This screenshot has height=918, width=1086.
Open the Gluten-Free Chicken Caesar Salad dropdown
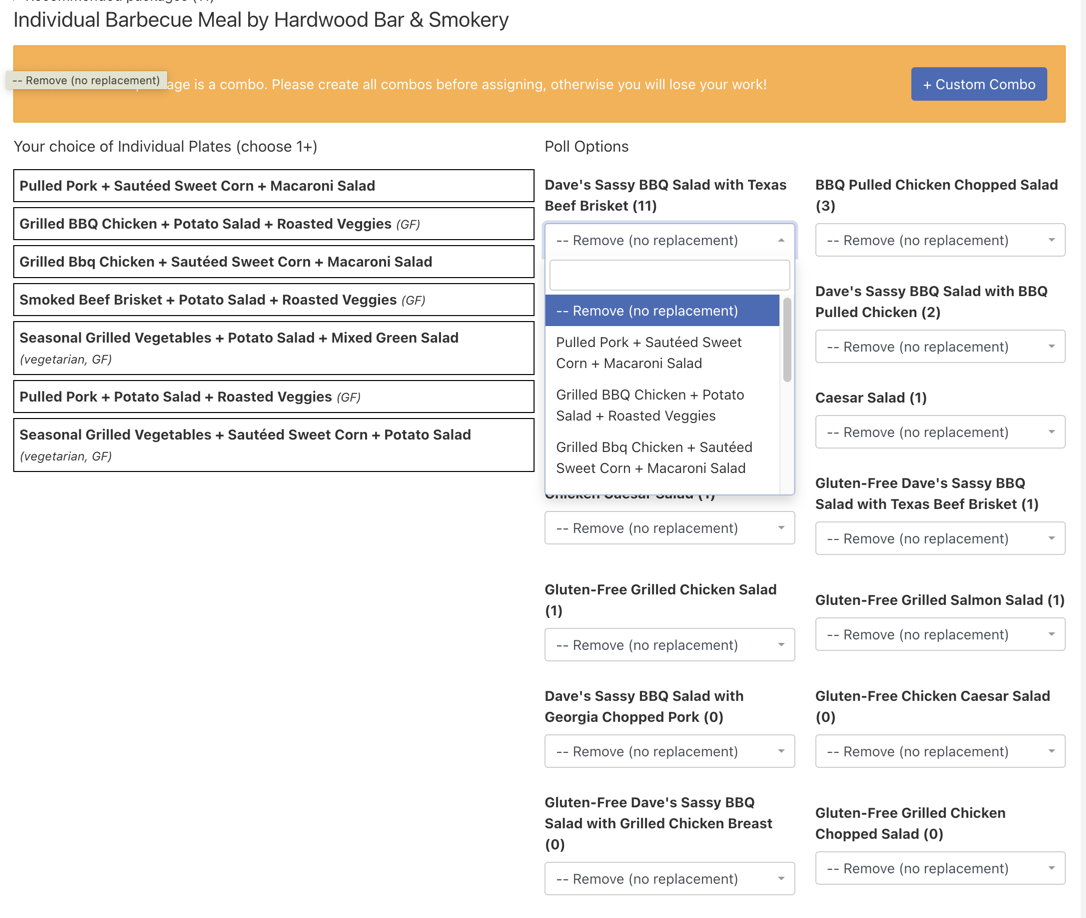938,751
